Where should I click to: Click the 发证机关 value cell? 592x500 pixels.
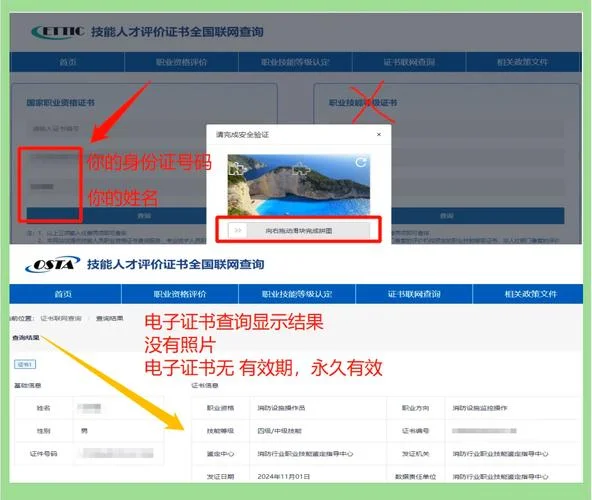pyautogui.click(x=513, y=454)
